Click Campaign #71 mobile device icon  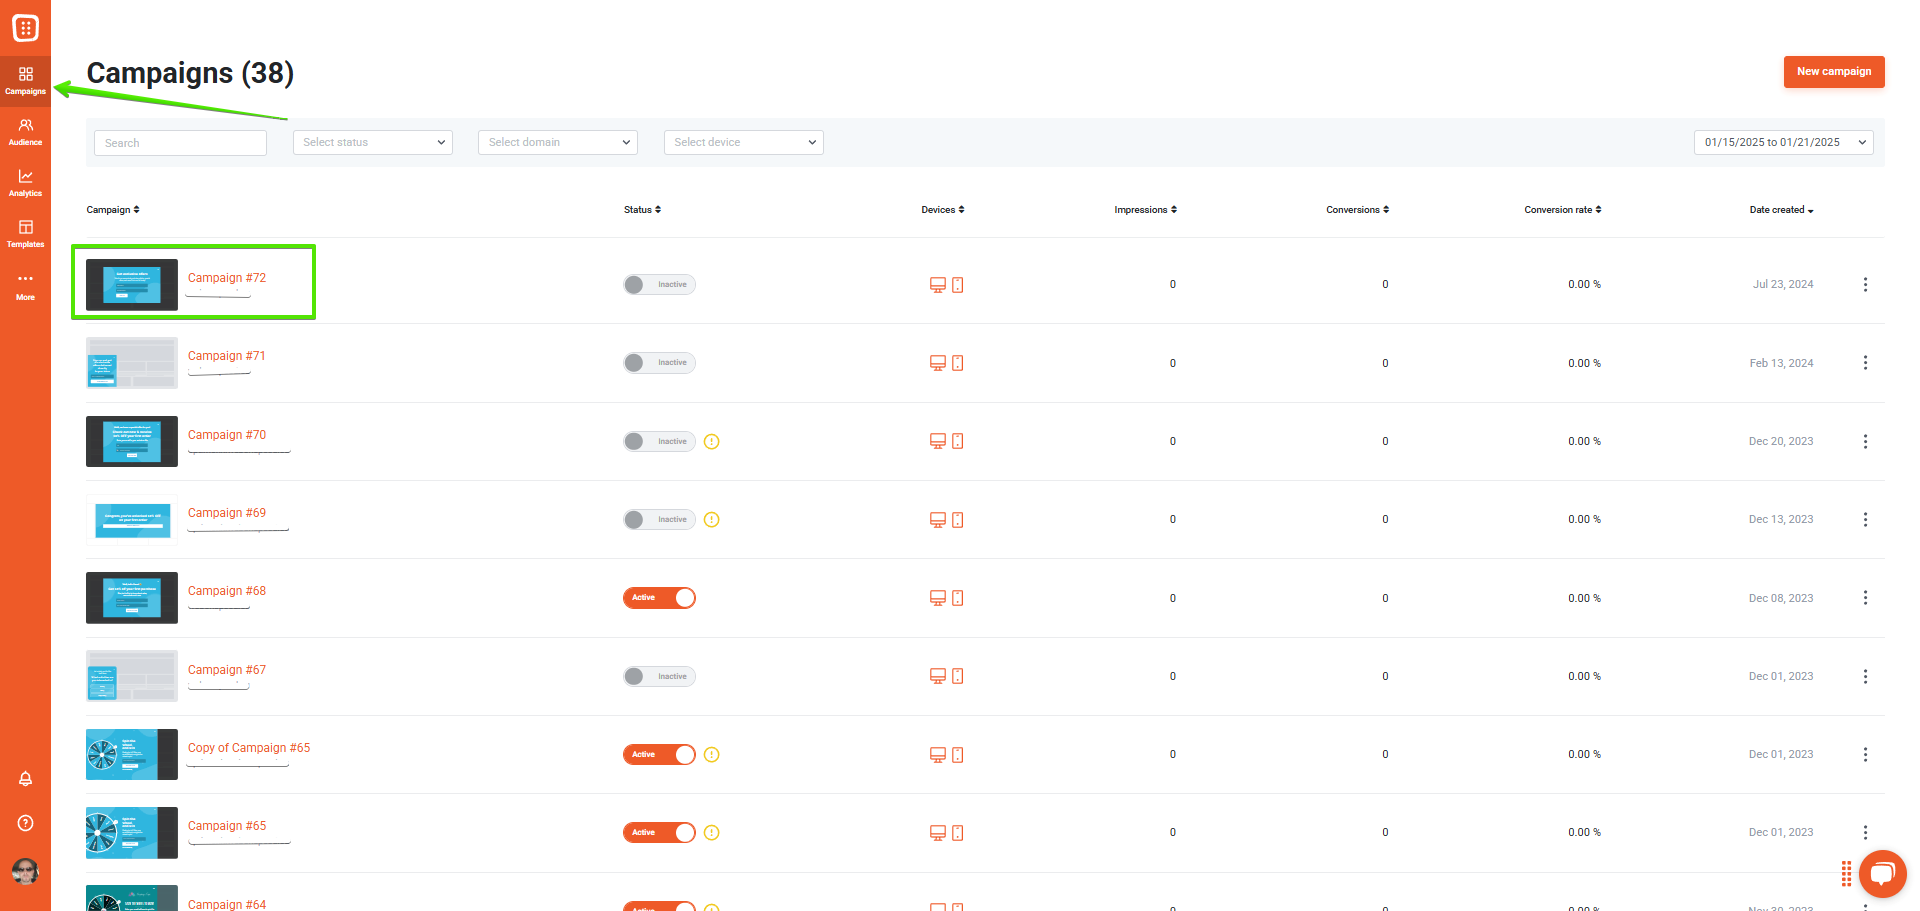point(958,363)
